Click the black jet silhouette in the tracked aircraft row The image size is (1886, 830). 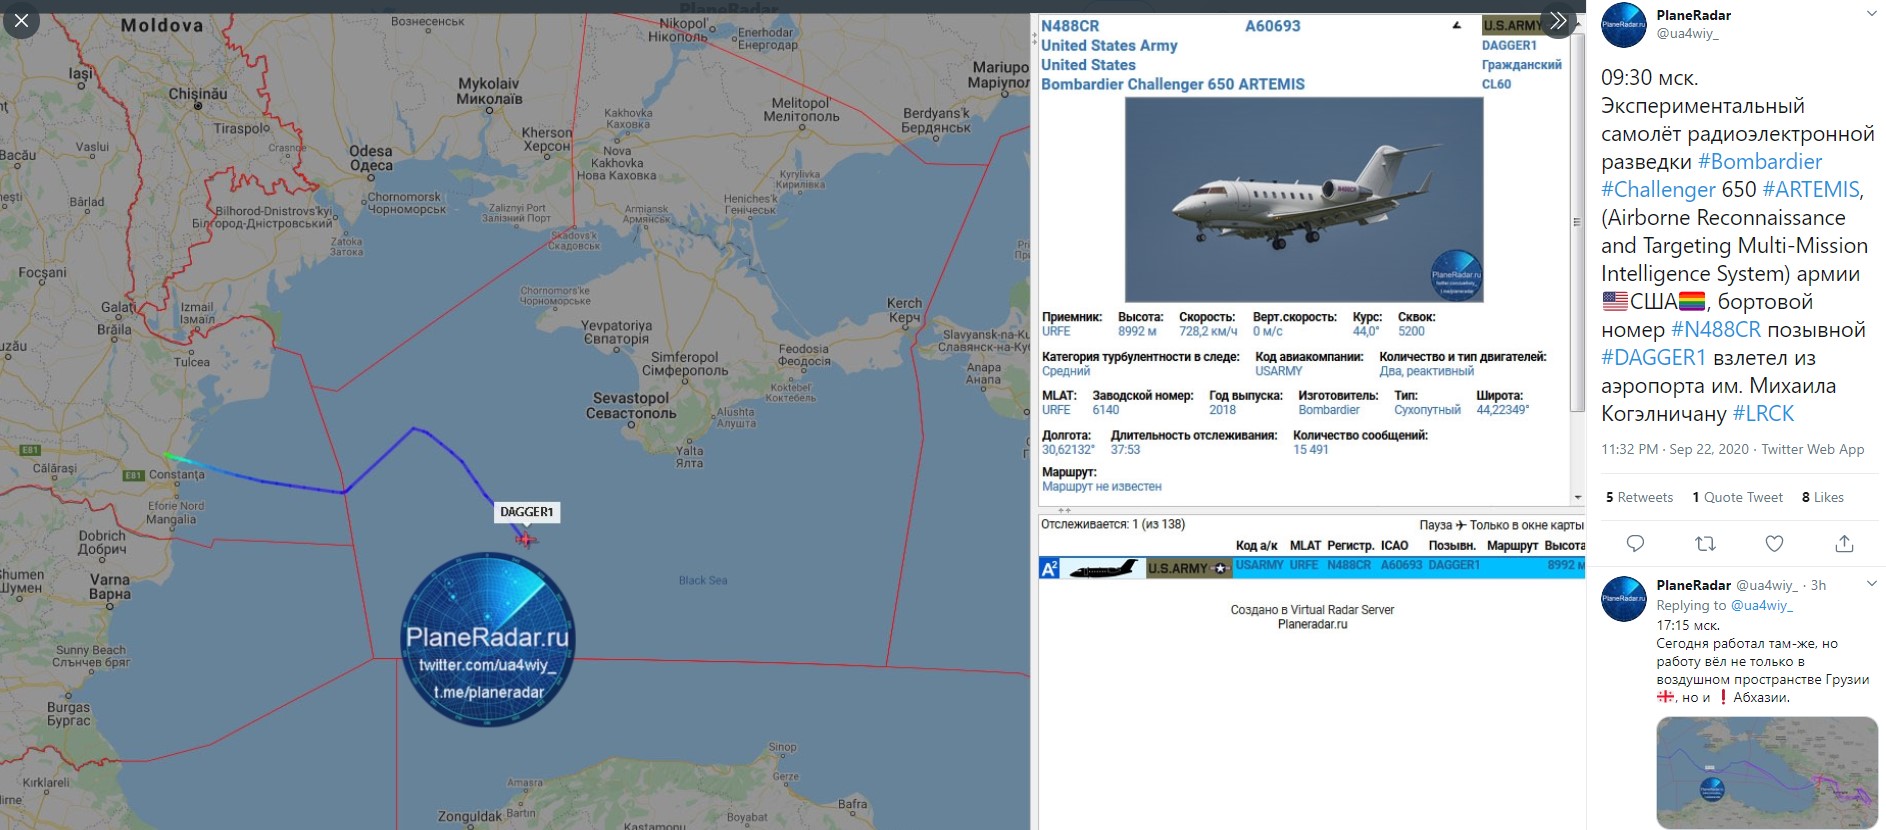[x=1103, y=569]
